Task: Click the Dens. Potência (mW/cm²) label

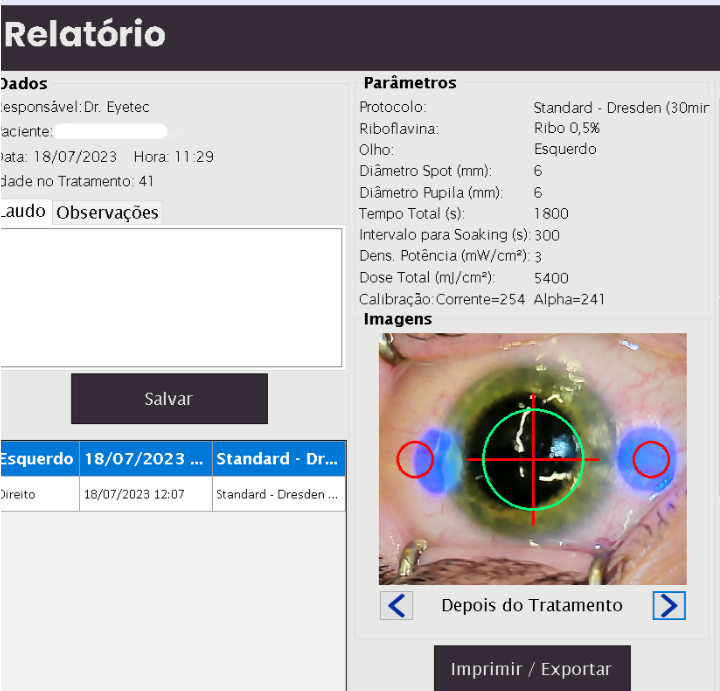Action: coord(444,256)
